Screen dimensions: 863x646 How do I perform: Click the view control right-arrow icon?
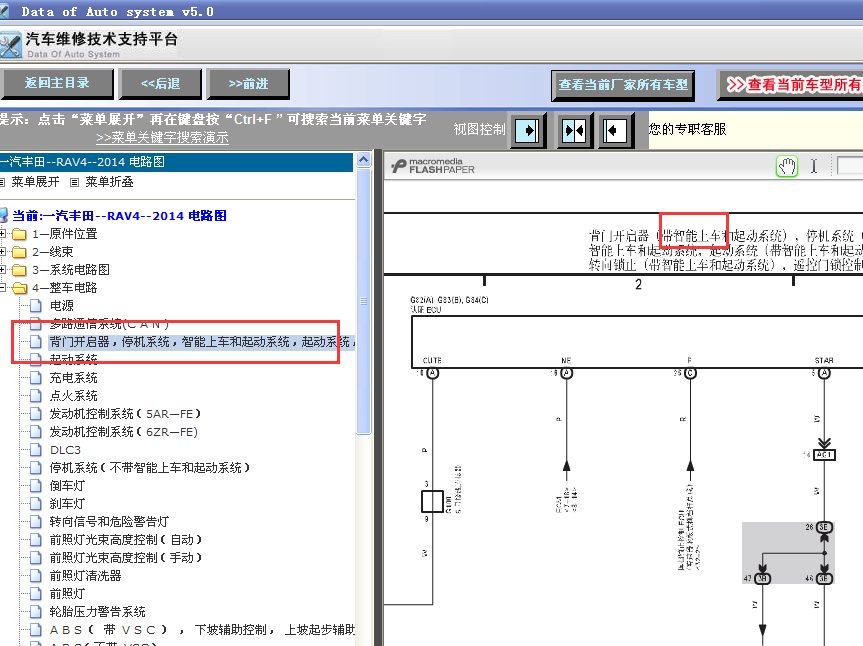[528, 131]
